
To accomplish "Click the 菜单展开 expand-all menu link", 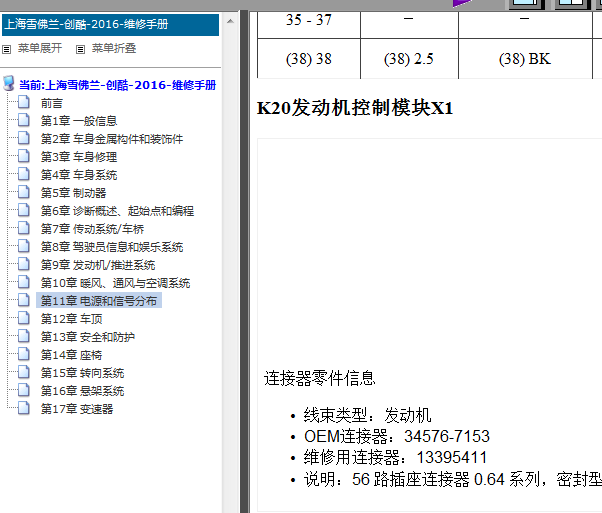I will click(x=40, y=48).
